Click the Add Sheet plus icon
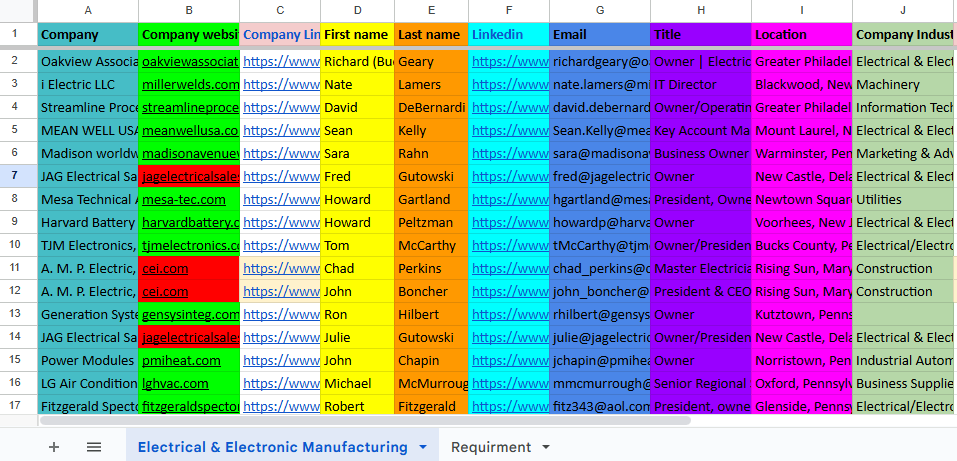Viewport: 957px width, 461px height. (x=54, y=447)
